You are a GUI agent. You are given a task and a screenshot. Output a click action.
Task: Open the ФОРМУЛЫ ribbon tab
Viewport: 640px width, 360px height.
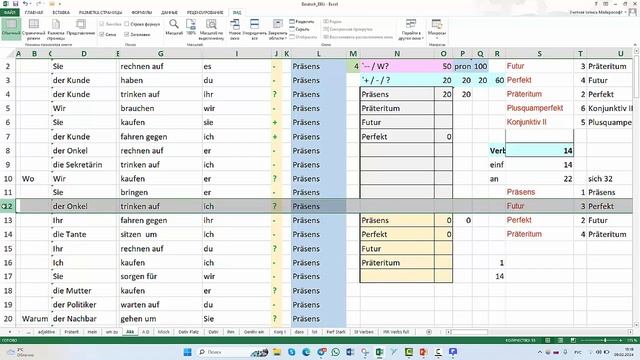[x=142, y=13]
